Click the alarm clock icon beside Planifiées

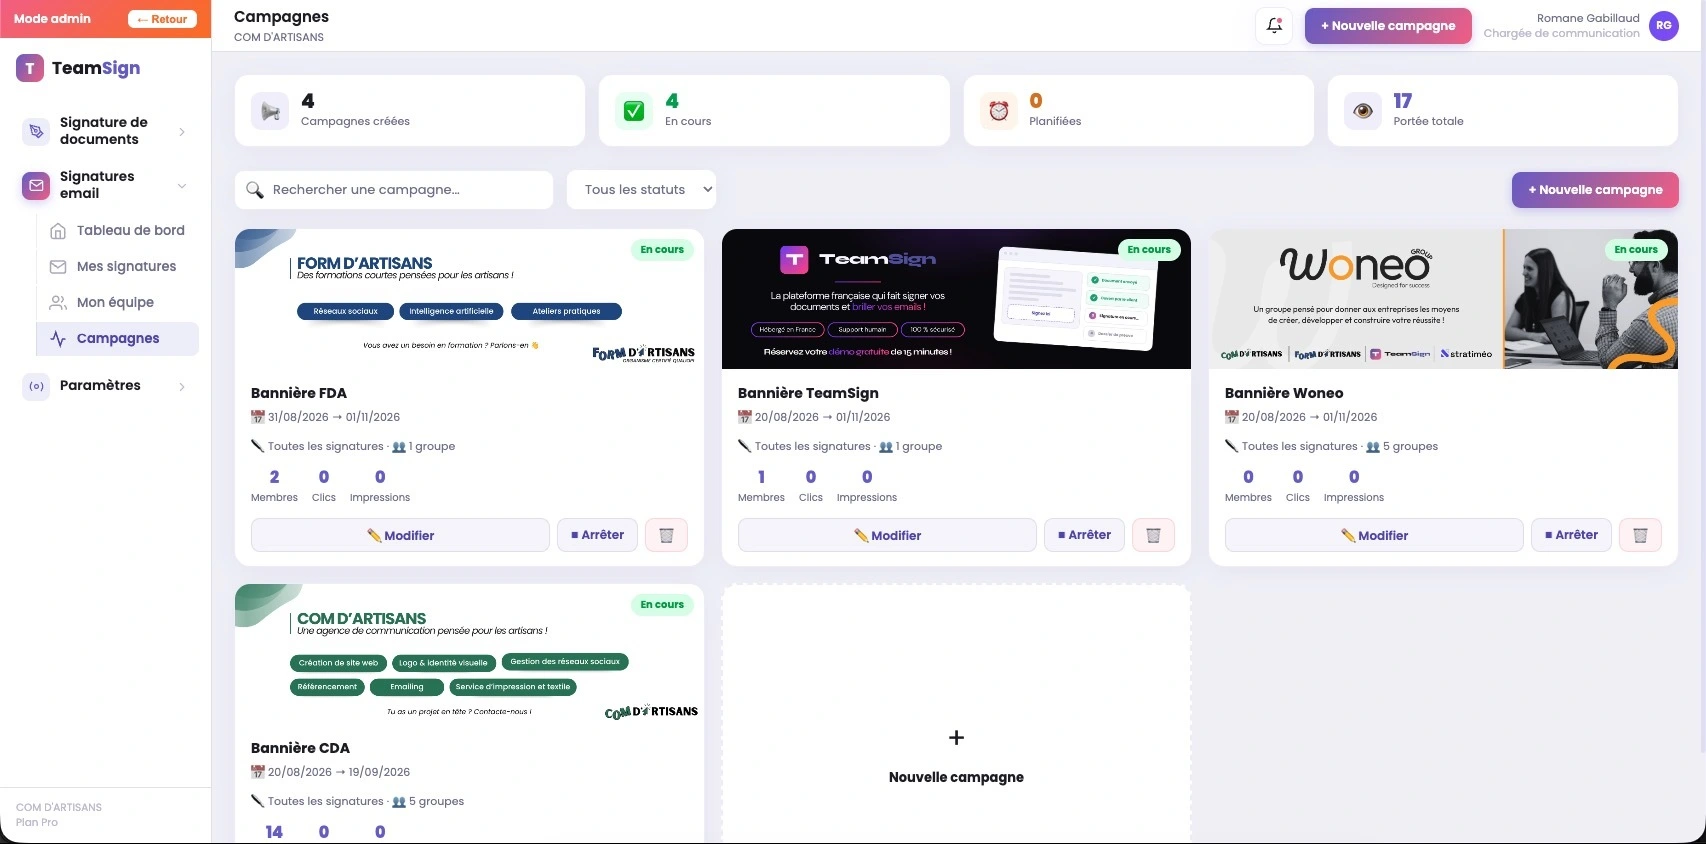click(998, 111)
